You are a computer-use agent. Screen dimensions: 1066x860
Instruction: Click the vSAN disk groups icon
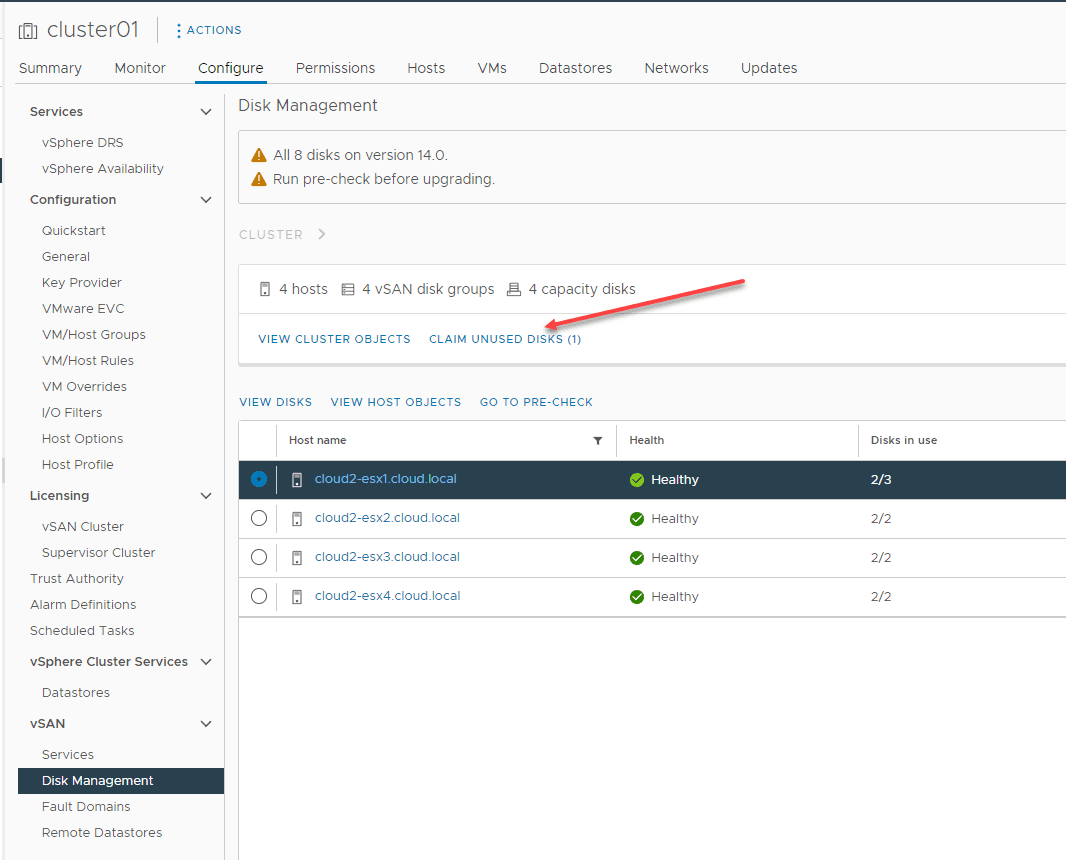pyautogui.click(x=346, y=288)
